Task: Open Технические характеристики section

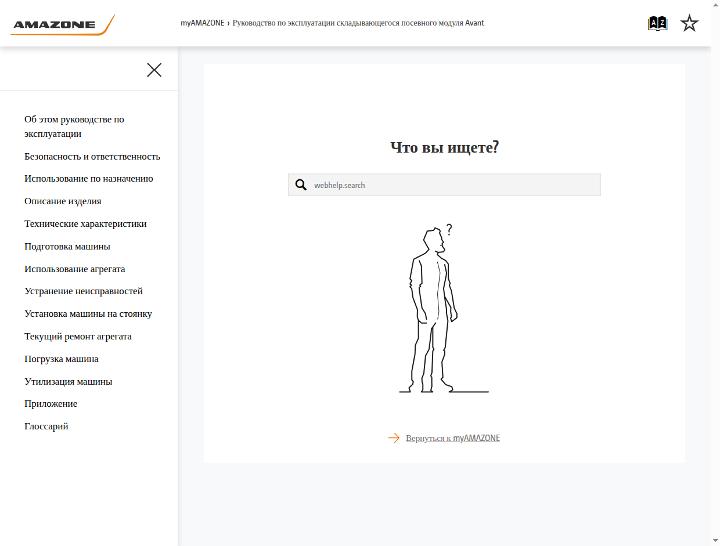Action: [x=85, y=224]
